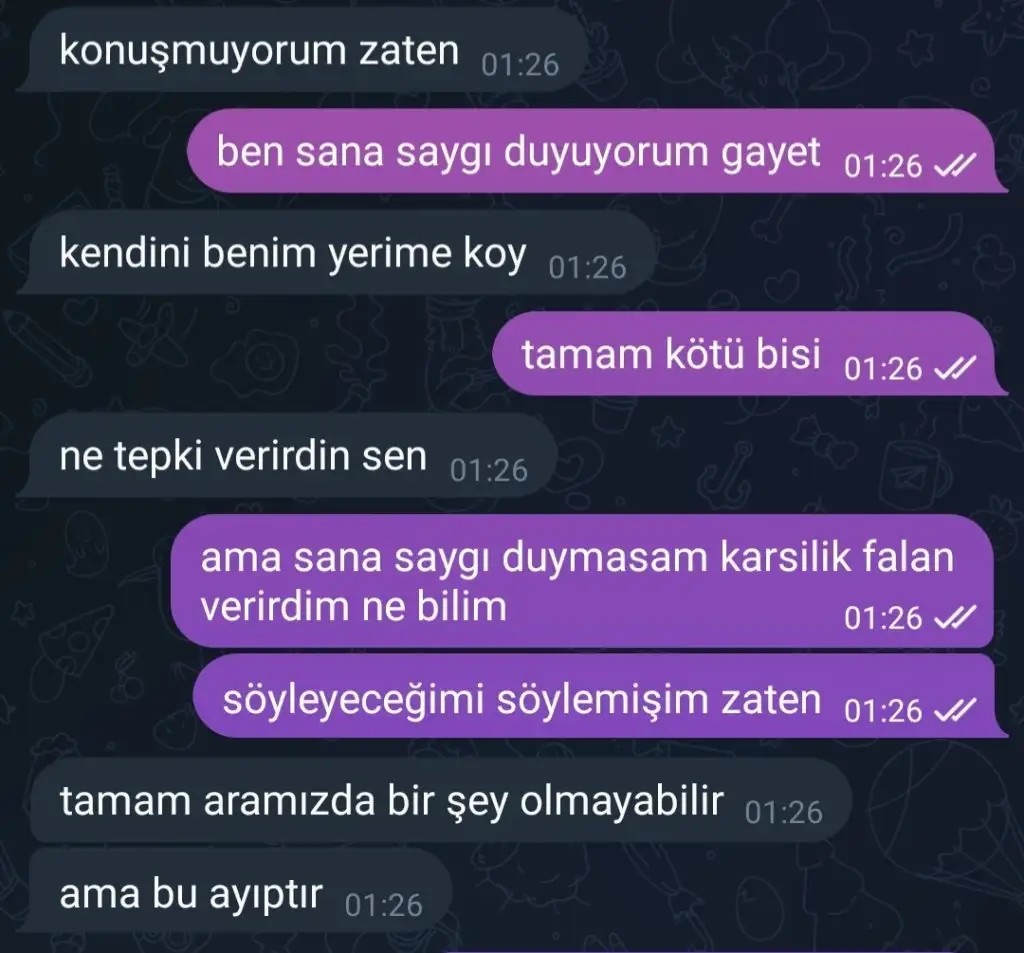Click timestamp on 'ama bu ayıptır' message
This screenshot has width=1024, height=953.
coord(383,905)
